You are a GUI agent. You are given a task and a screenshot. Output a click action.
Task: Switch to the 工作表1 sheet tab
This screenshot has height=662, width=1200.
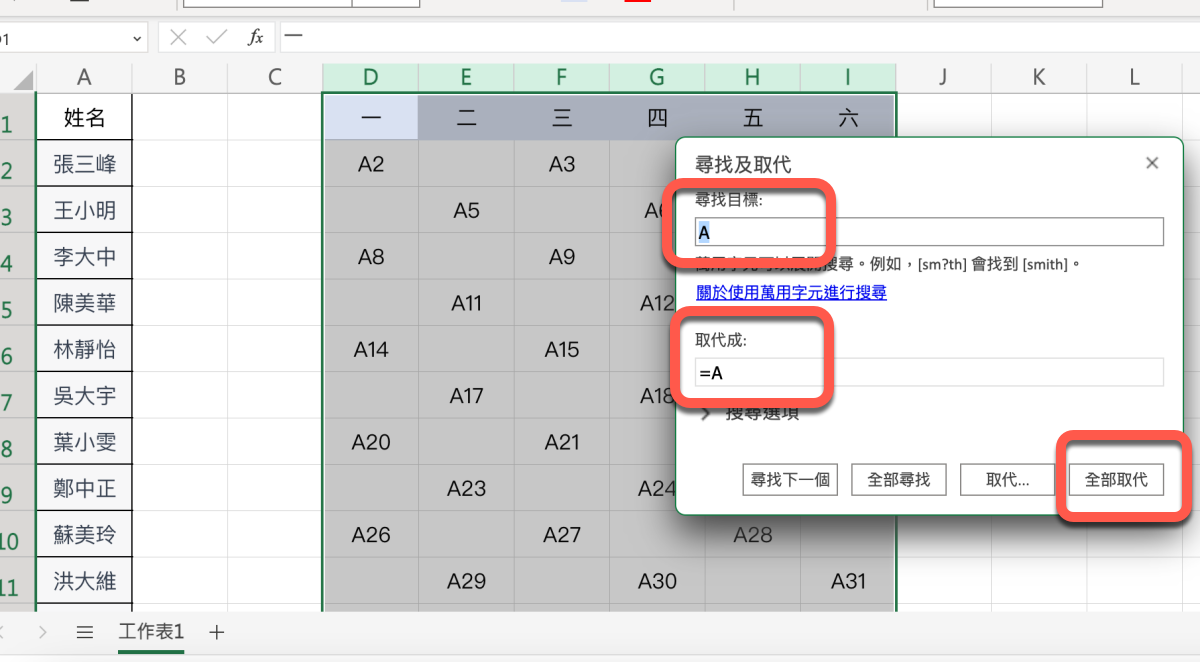pos(151,632)
